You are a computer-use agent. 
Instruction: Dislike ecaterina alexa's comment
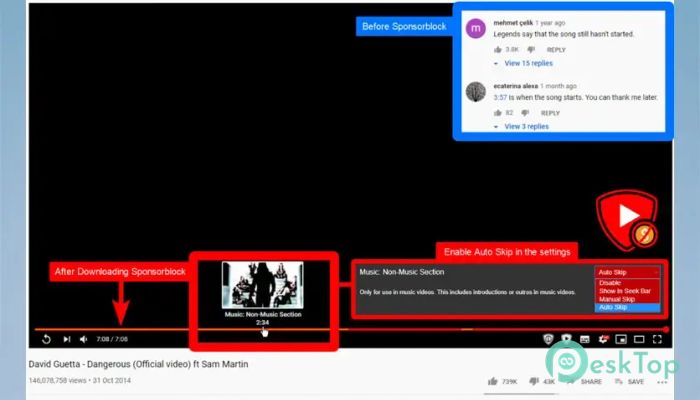click(525, 113)
